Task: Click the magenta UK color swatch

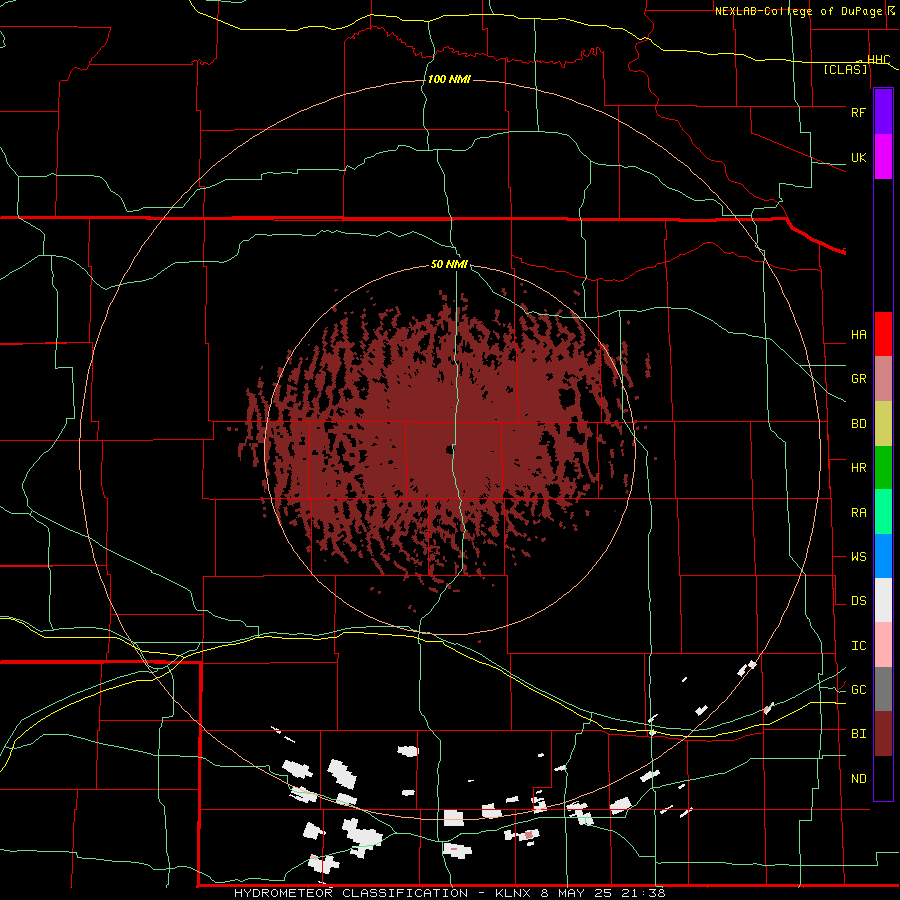Action: [883, 157]
